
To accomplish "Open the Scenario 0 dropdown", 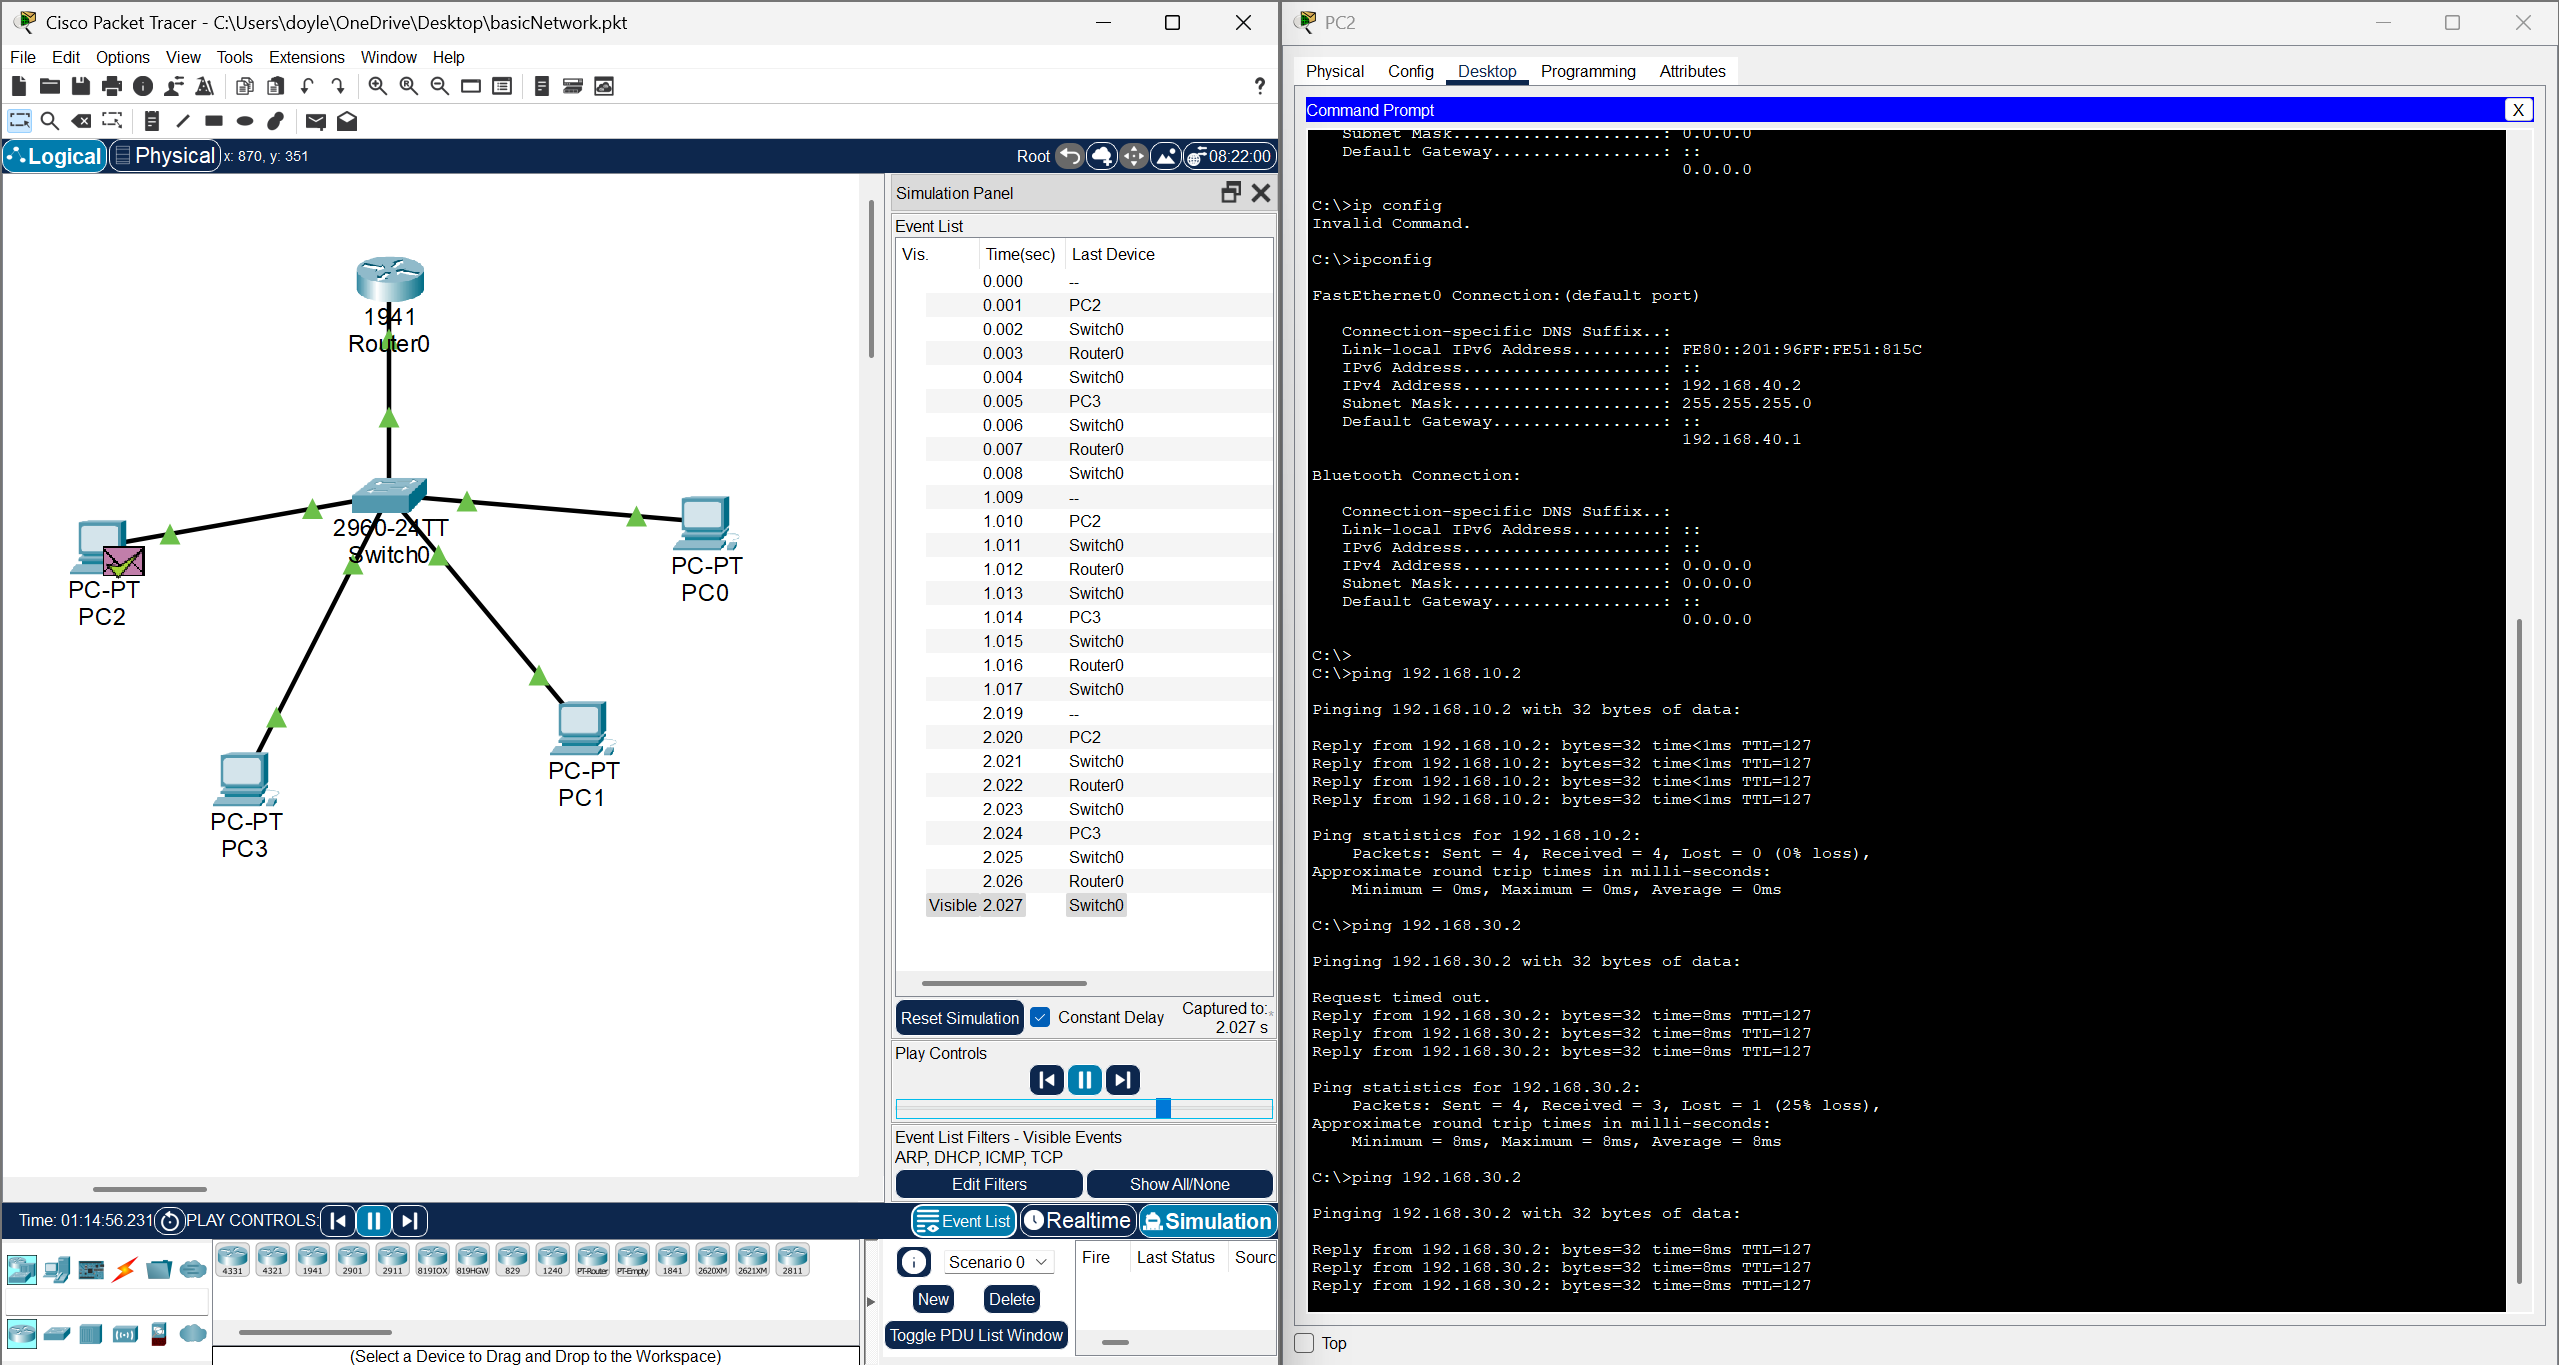I will (x=998, y=1262).
